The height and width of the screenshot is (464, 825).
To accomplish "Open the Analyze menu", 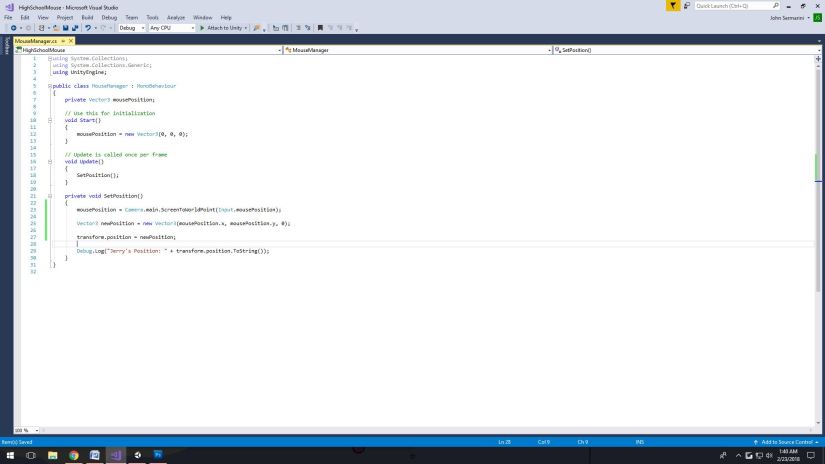I will pyautogui.click(x=176, y=17).
